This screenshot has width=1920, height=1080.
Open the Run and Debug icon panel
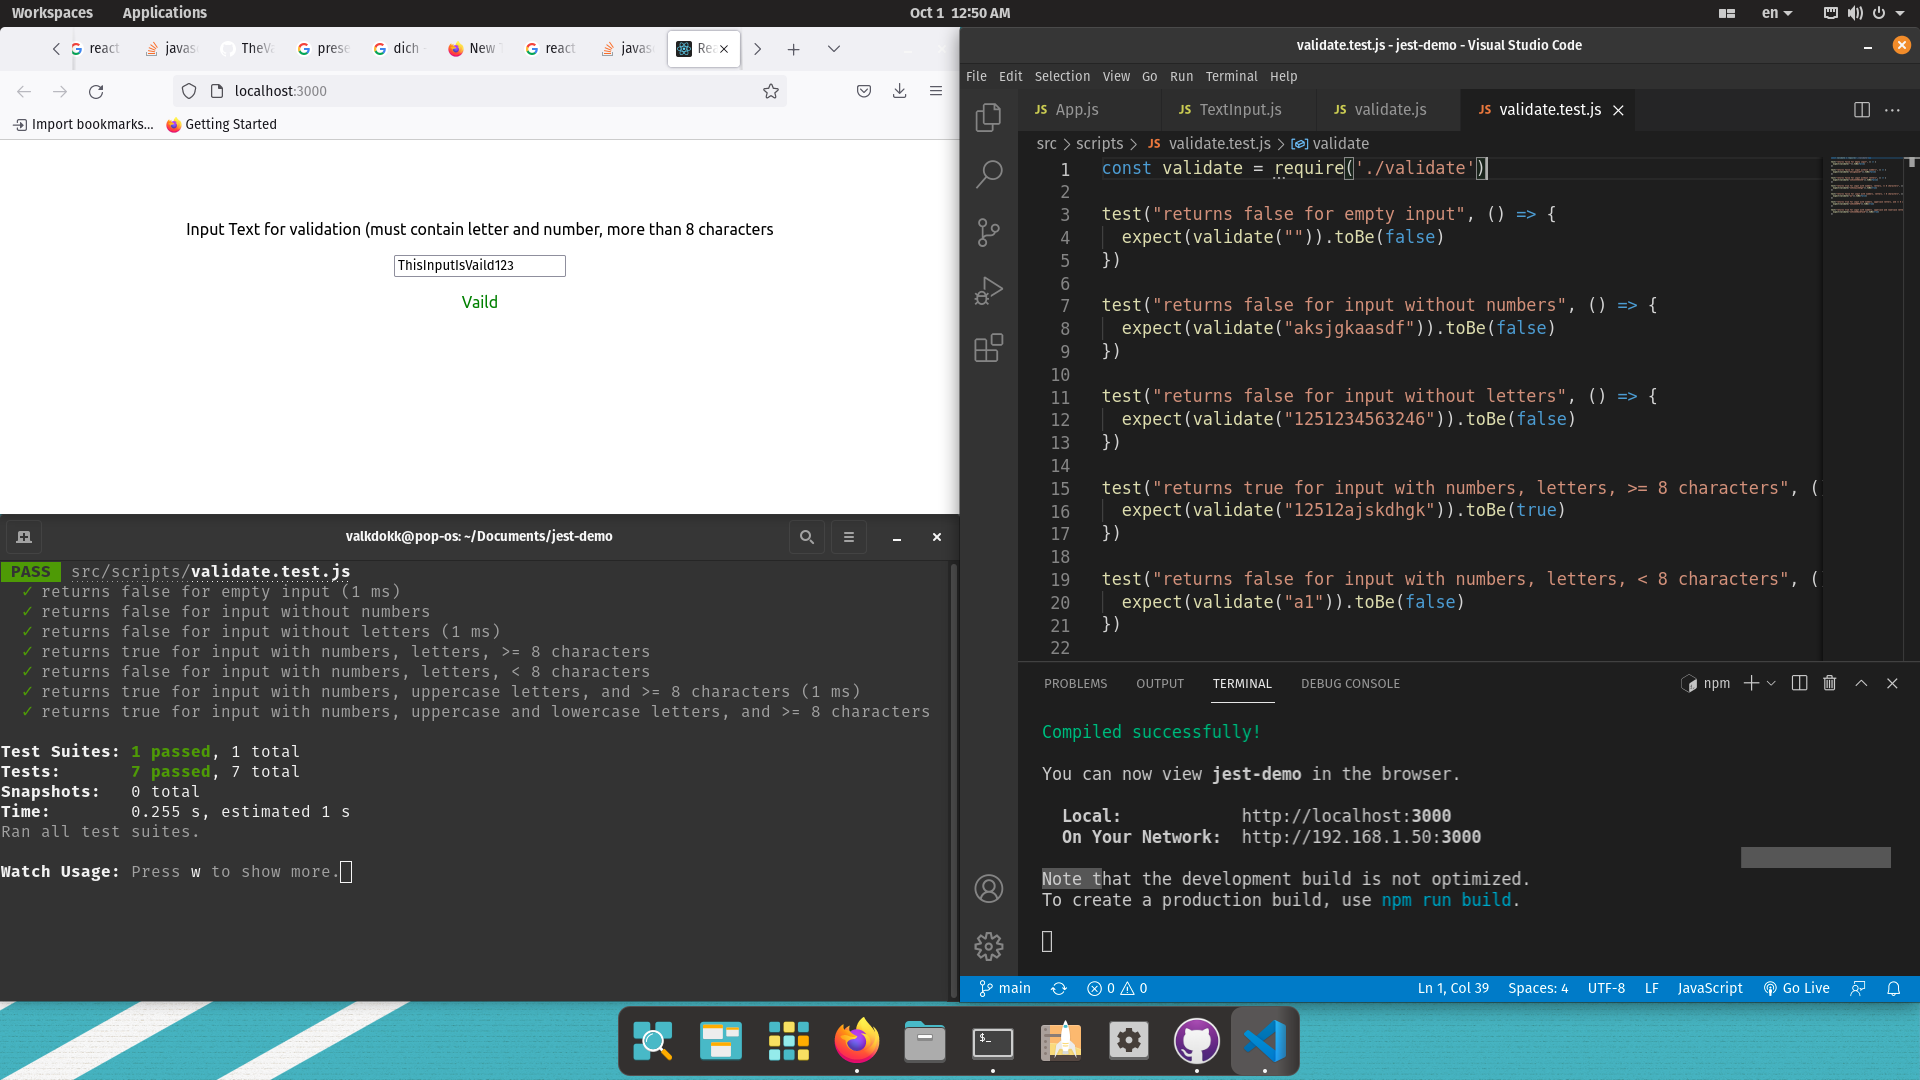(x=988, y=290)
